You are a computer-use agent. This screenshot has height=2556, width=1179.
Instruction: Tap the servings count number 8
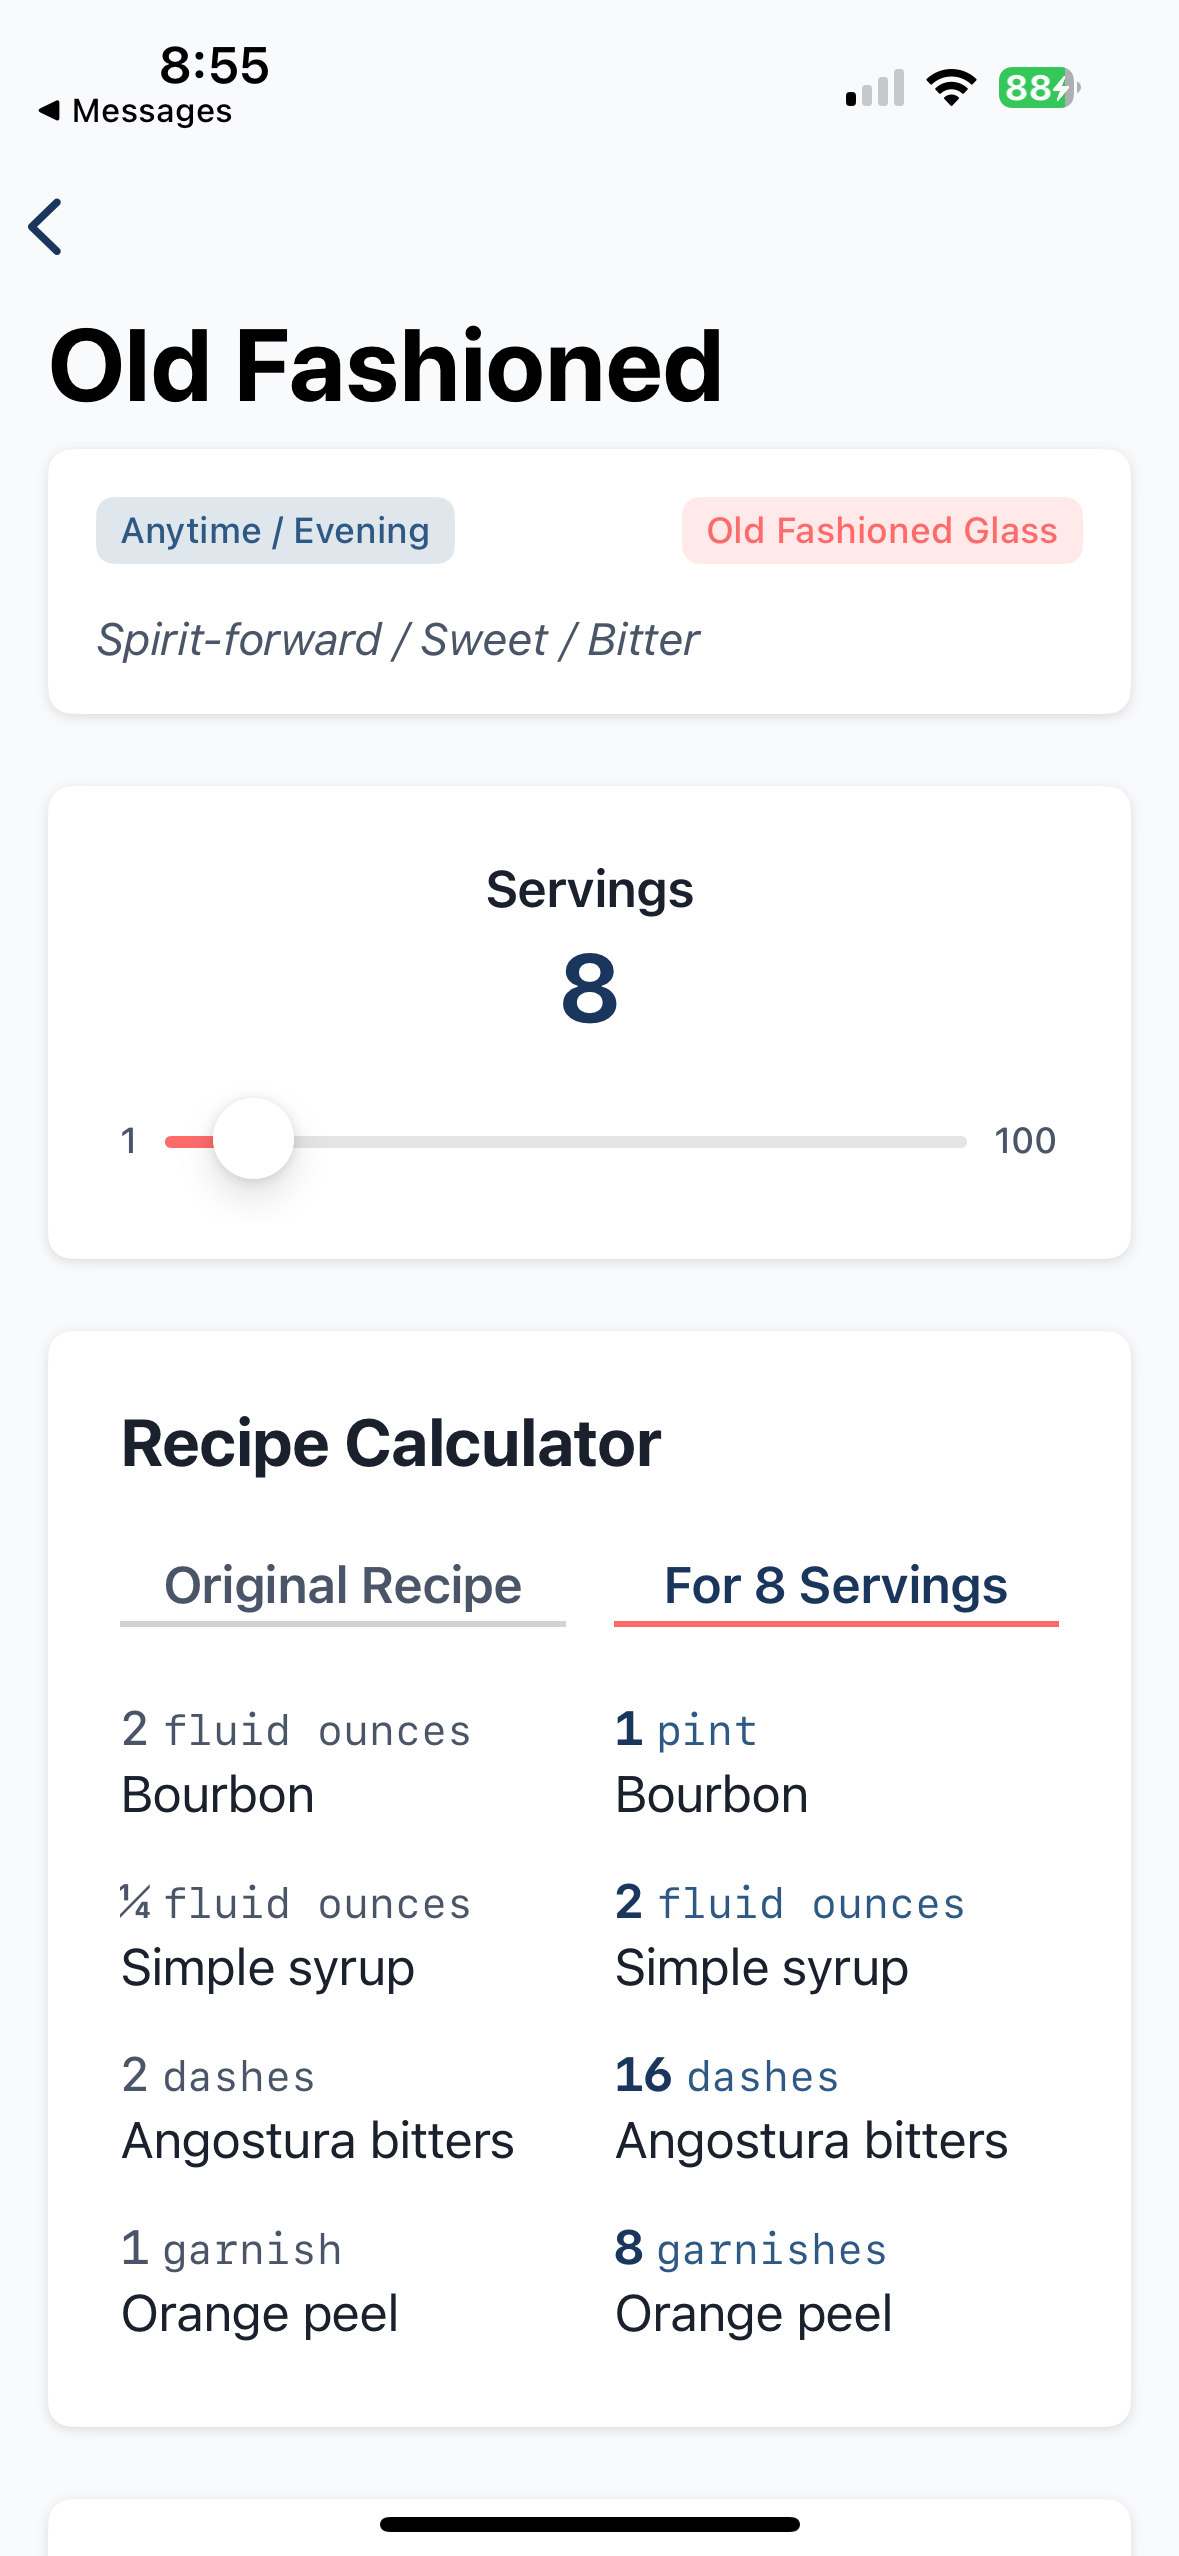[589, 989]
